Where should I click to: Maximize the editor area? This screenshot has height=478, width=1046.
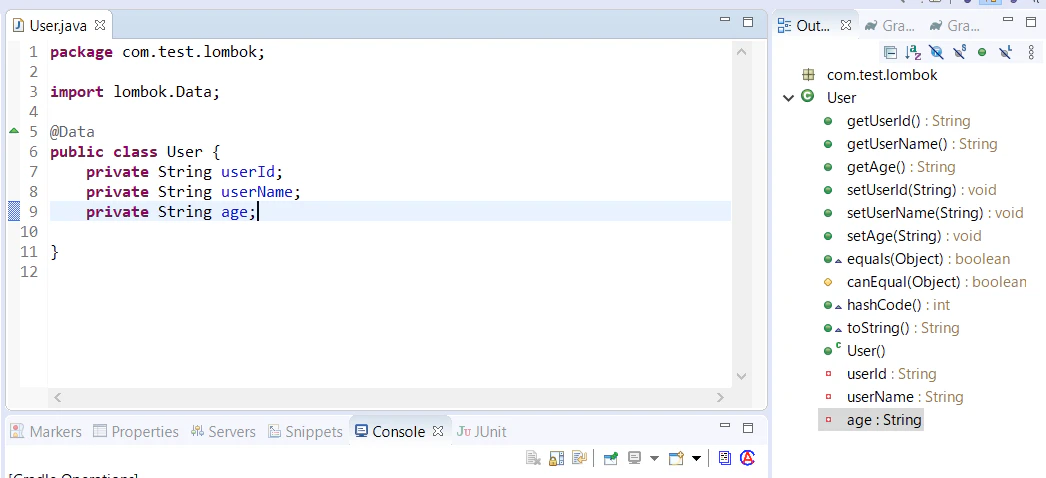(x=748, y=21)
